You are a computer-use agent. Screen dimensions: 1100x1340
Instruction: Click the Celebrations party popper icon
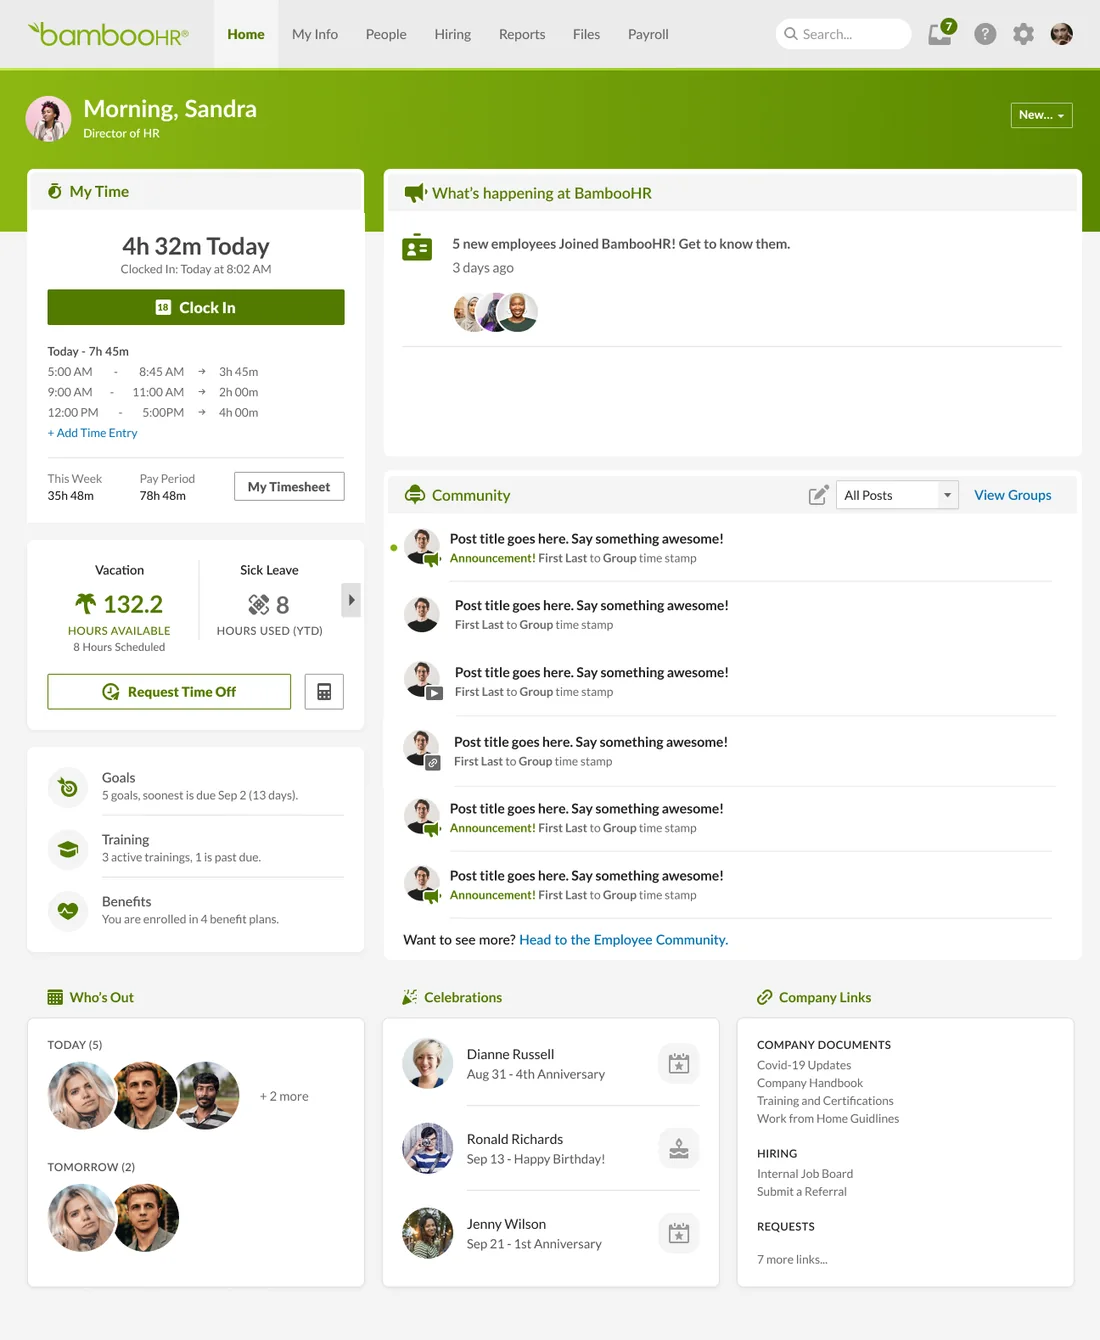(410, 997)
